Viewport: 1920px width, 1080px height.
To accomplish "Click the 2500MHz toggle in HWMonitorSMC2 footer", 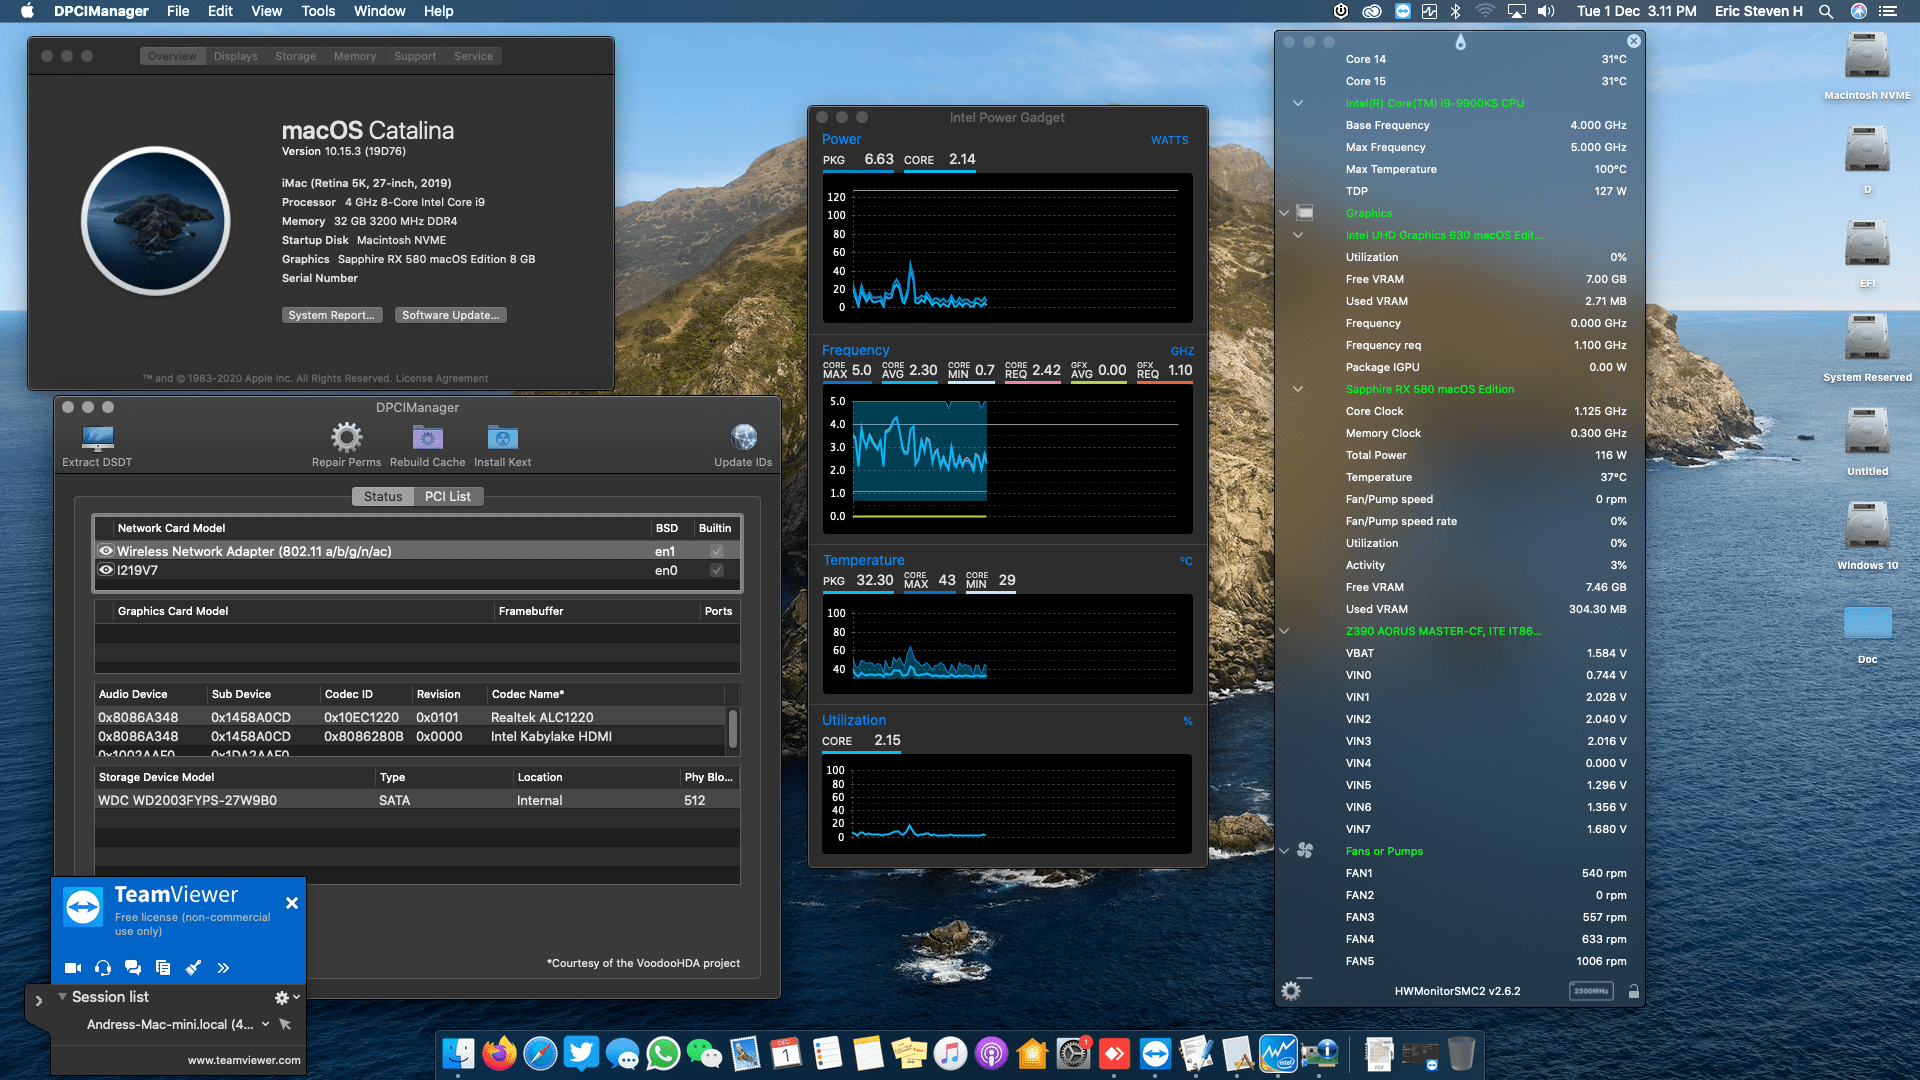I will click(1590, 991).
